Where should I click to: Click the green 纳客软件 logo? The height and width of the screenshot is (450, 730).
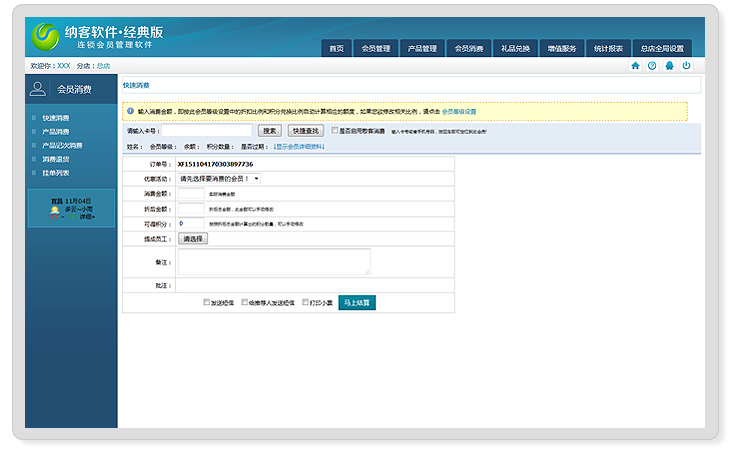click(x=45, y=37)
